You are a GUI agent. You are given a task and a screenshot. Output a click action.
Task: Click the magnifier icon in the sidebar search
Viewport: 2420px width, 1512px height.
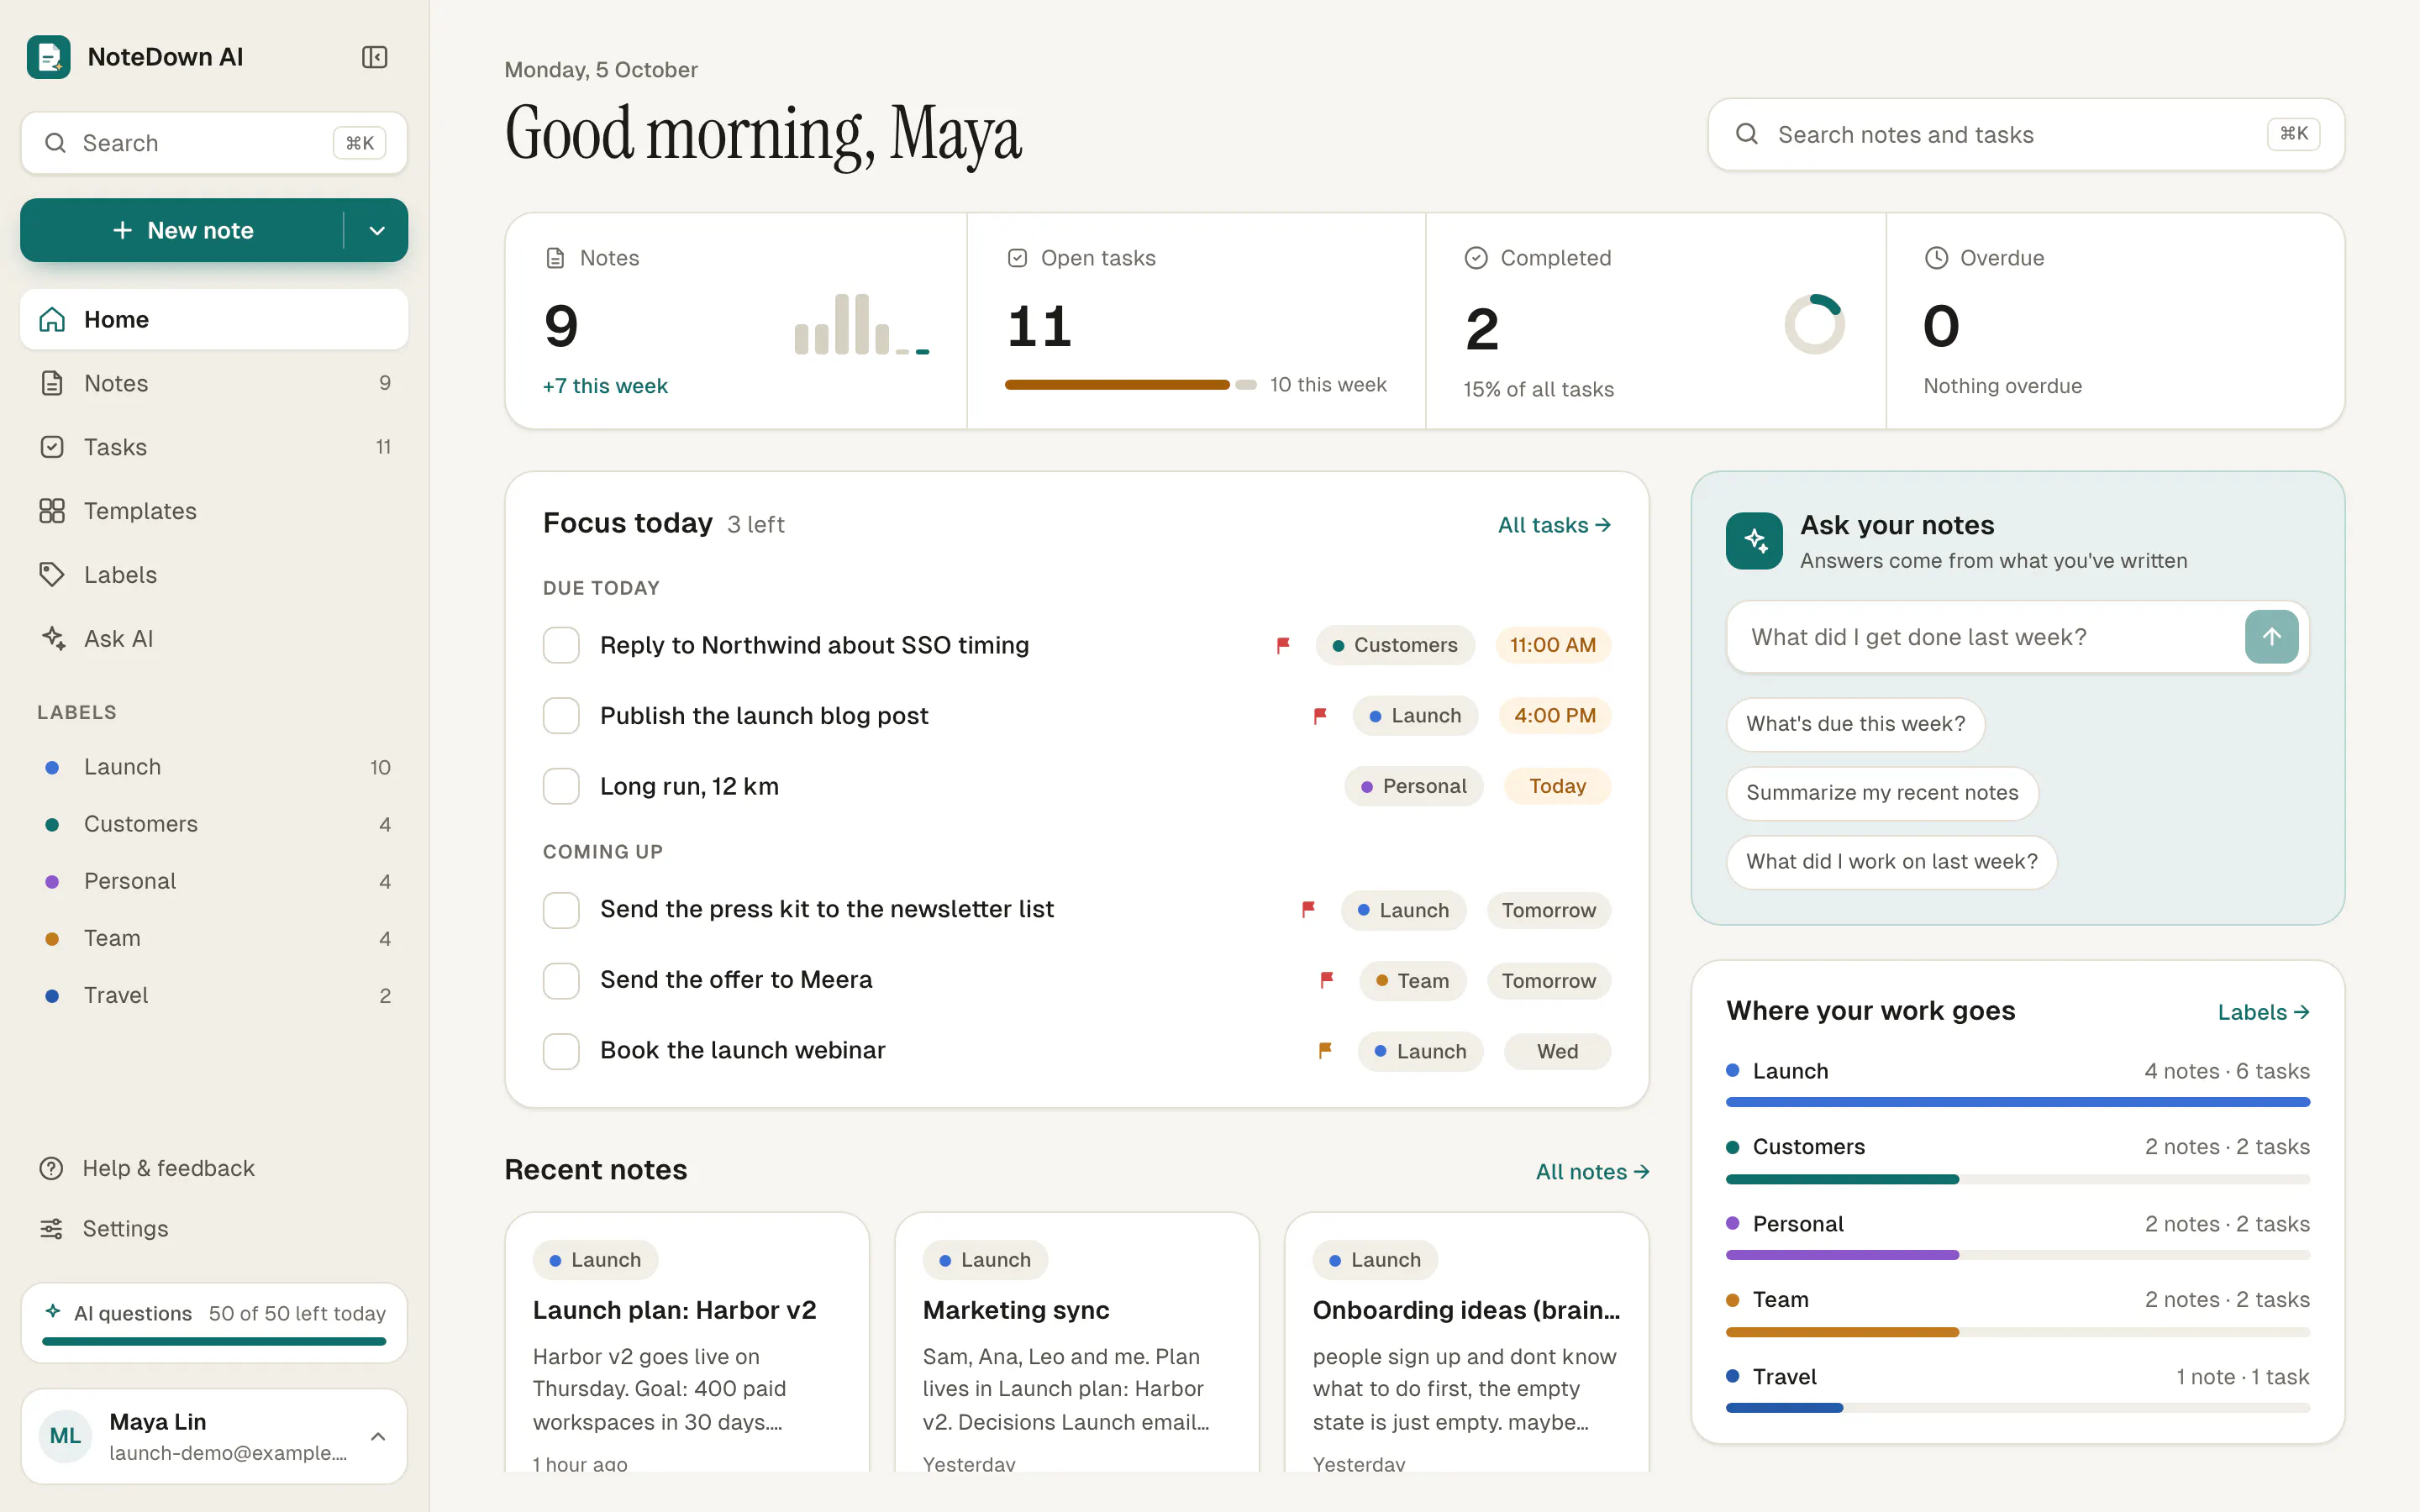(56, 143)
